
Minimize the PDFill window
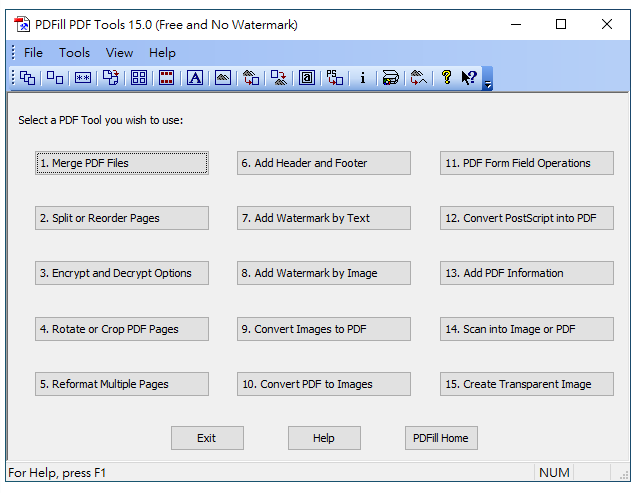(516, 25)
